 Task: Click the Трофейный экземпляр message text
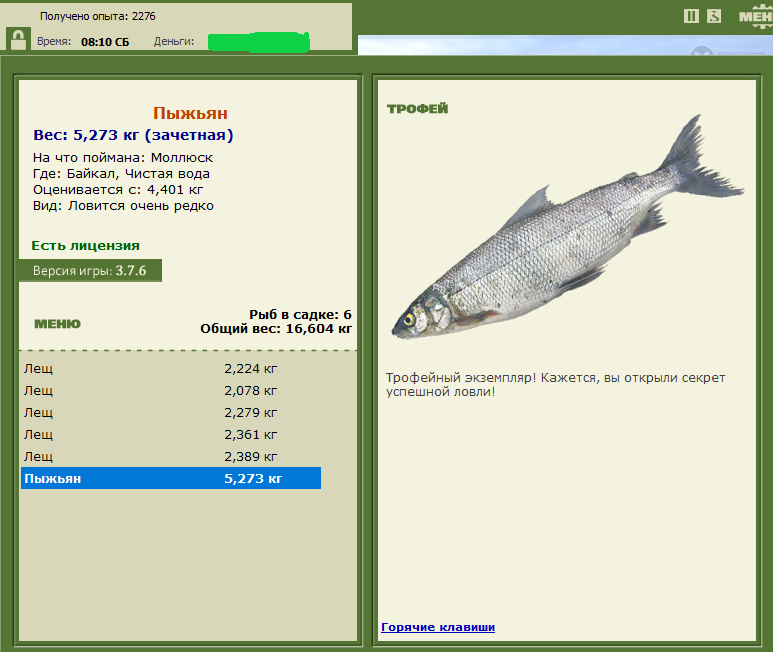(556, 385)
